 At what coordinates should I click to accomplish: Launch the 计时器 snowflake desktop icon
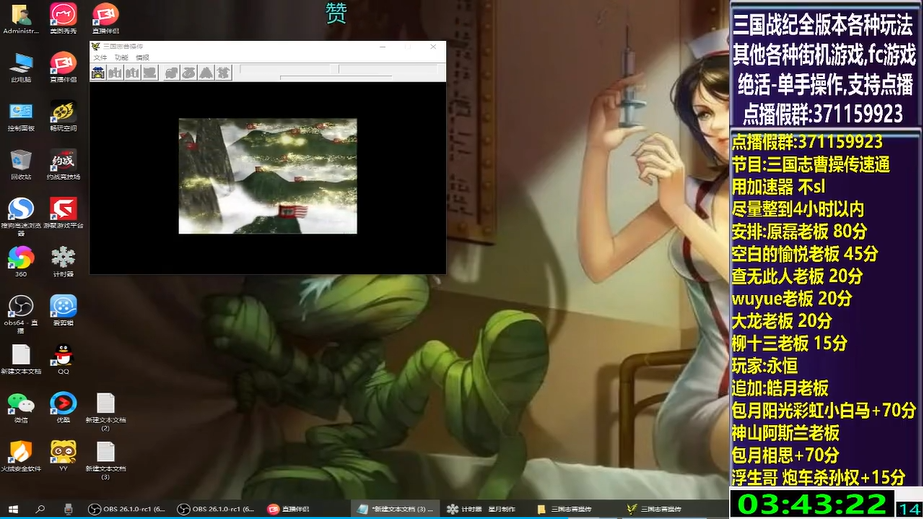click(63, 262)
